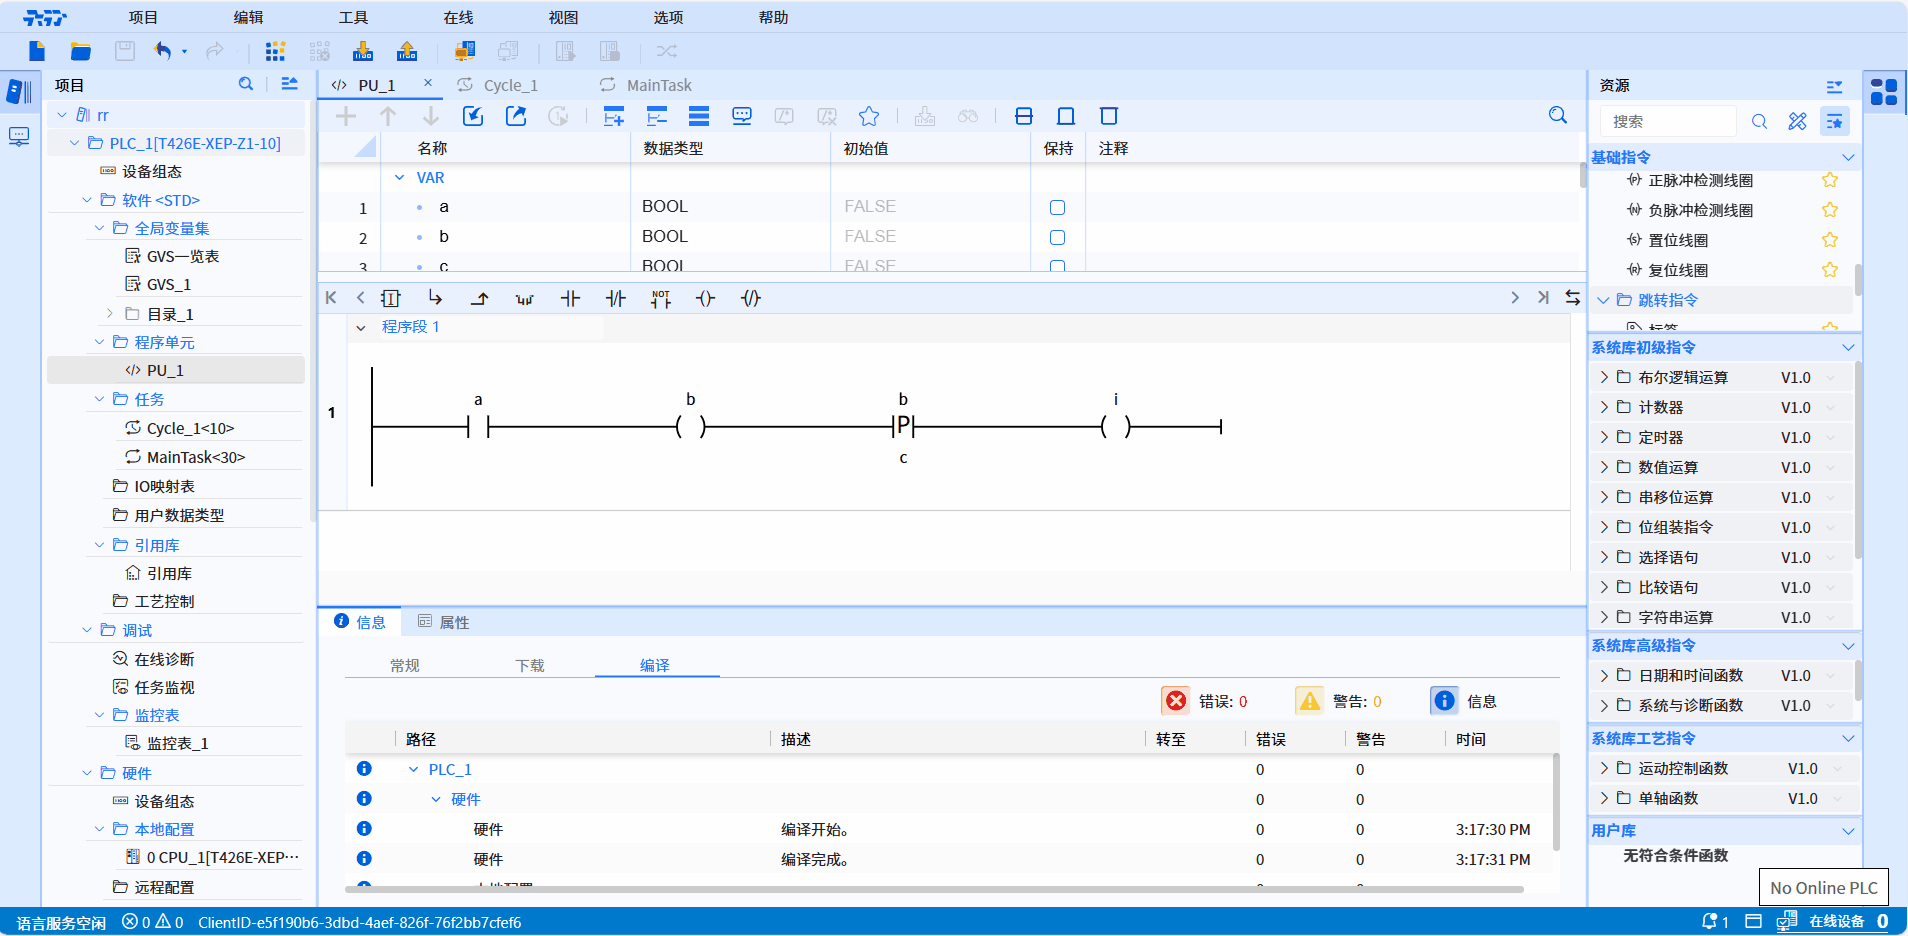Favorite the 置位线圈 instruction star
Viewport: 1908px width, 936px height.
(1830, 240)
